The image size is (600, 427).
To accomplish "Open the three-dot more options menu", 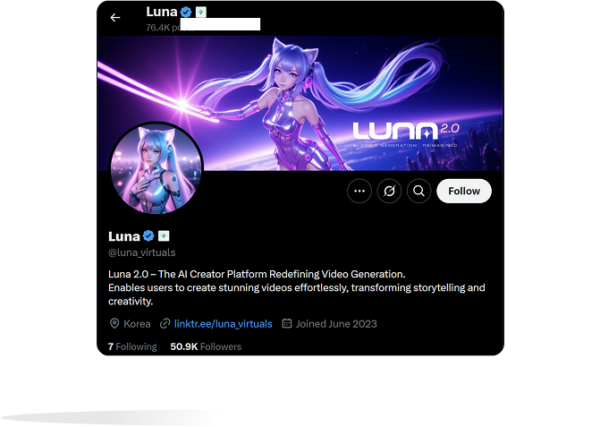I will click(359, 191).
